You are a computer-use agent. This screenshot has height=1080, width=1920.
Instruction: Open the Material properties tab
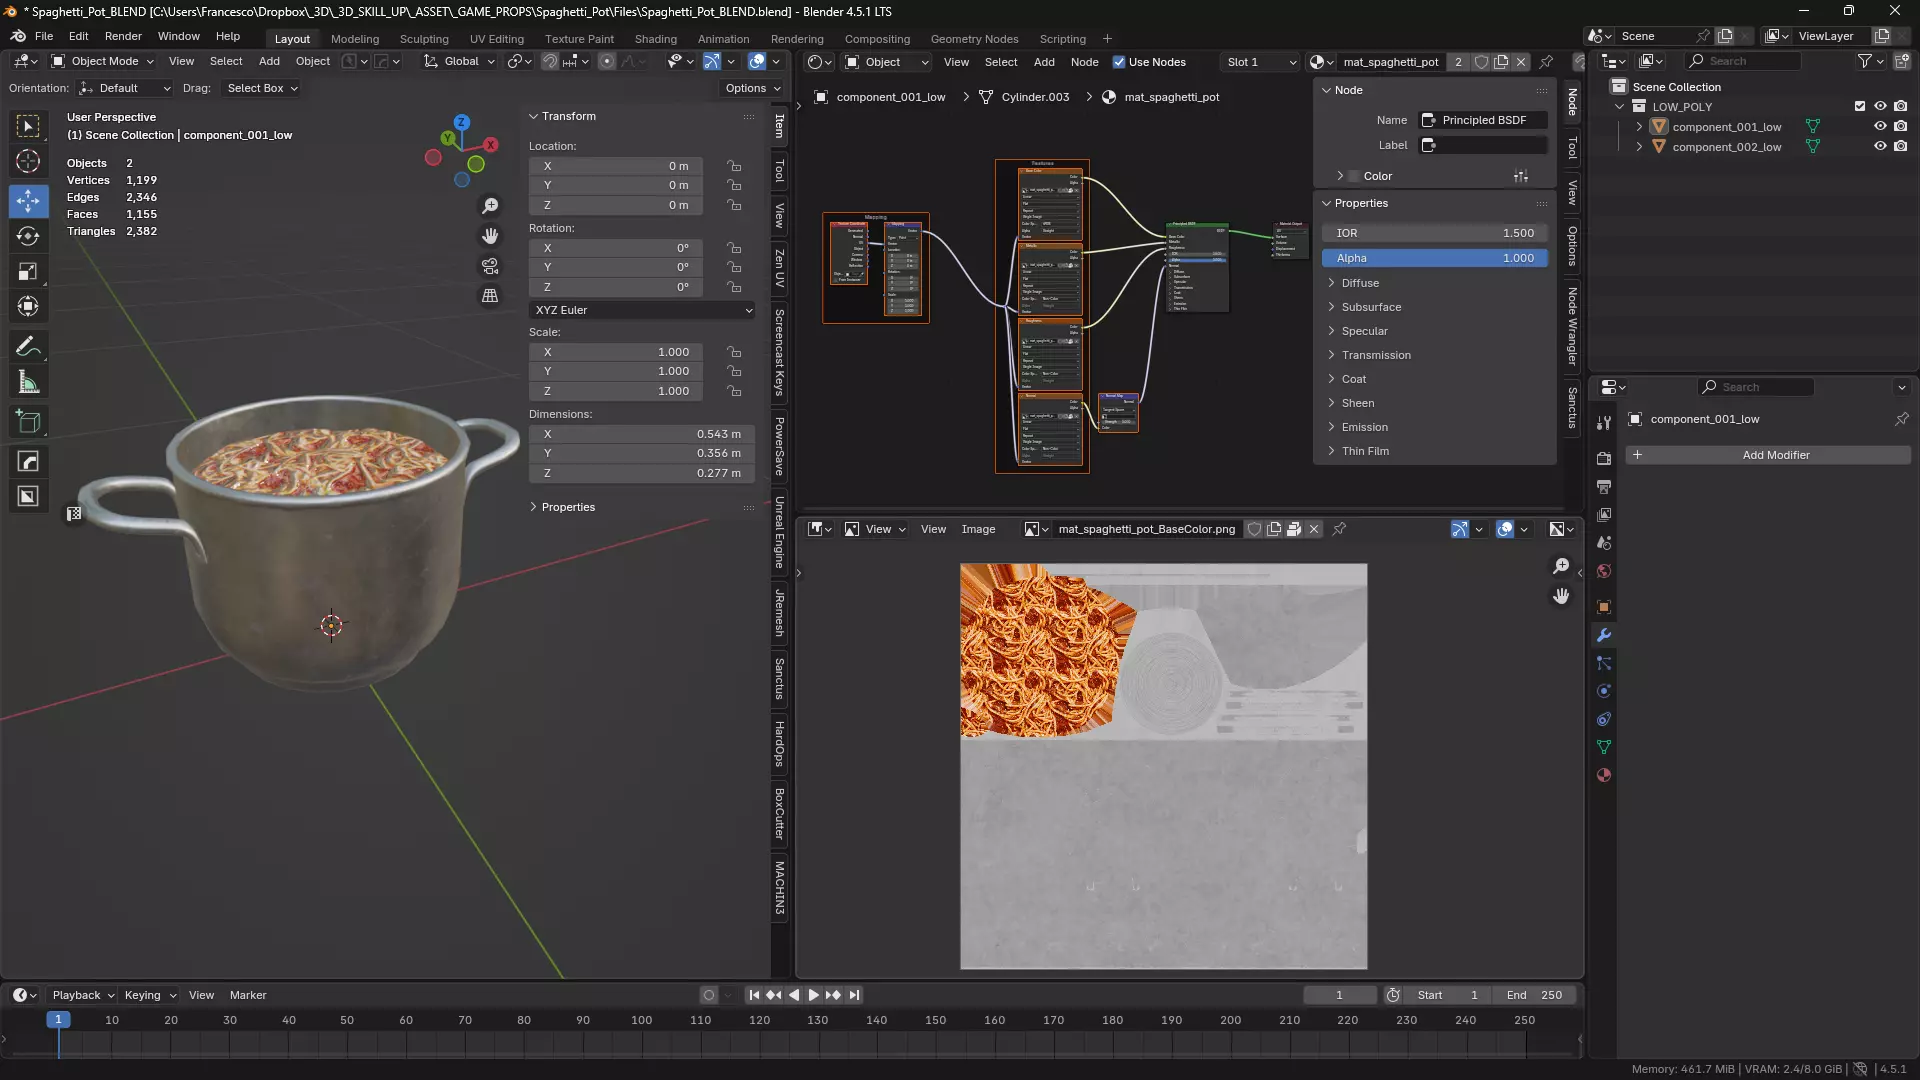1604,775
